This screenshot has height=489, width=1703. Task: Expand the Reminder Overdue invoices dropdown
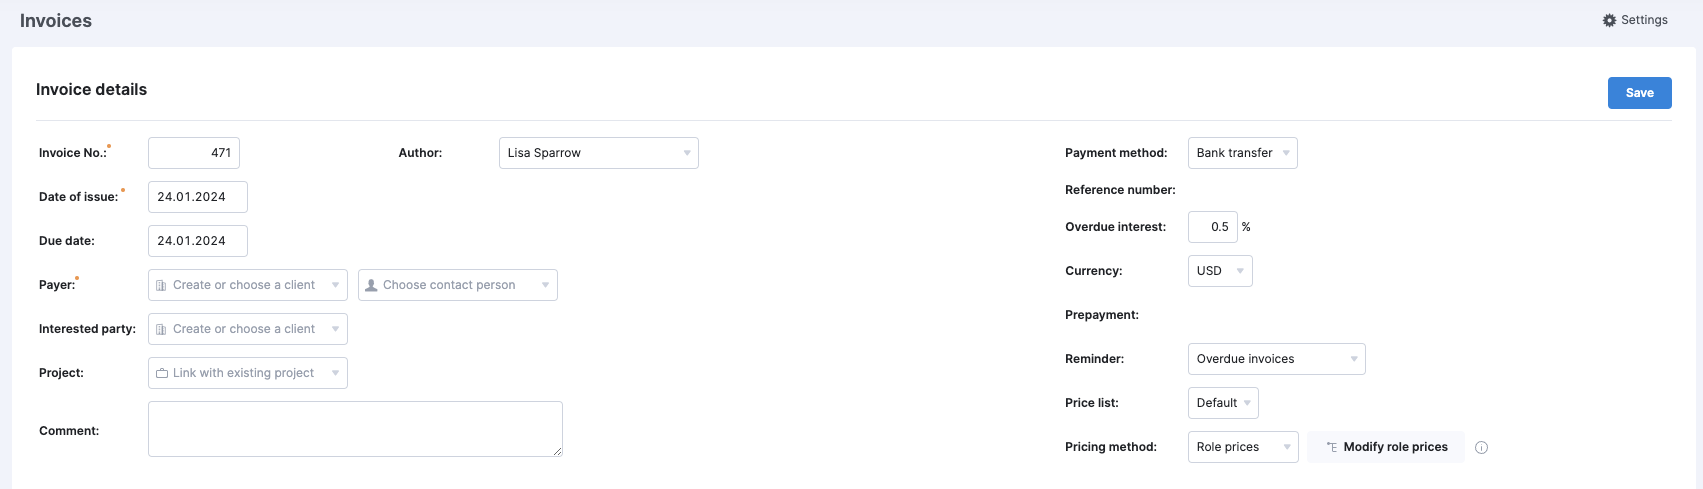tap(1277, 359)
